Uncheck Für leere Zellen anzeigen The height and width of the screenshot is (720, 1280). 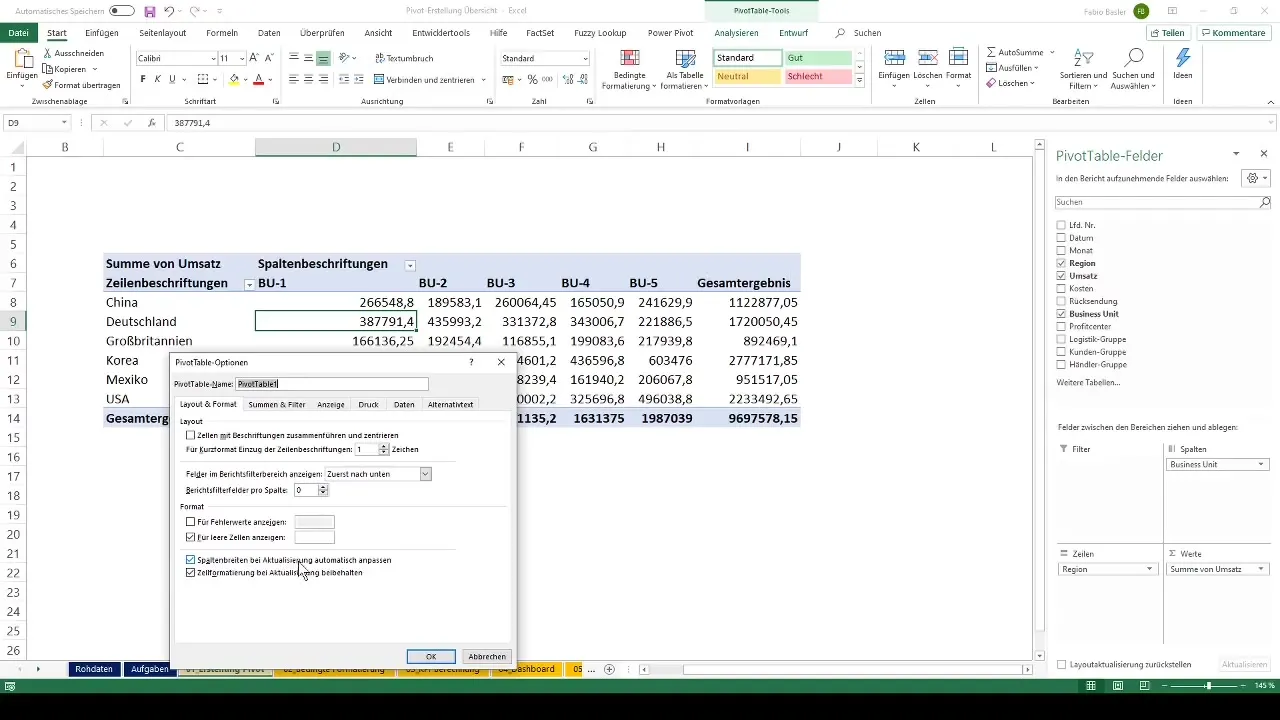[191, 537]
